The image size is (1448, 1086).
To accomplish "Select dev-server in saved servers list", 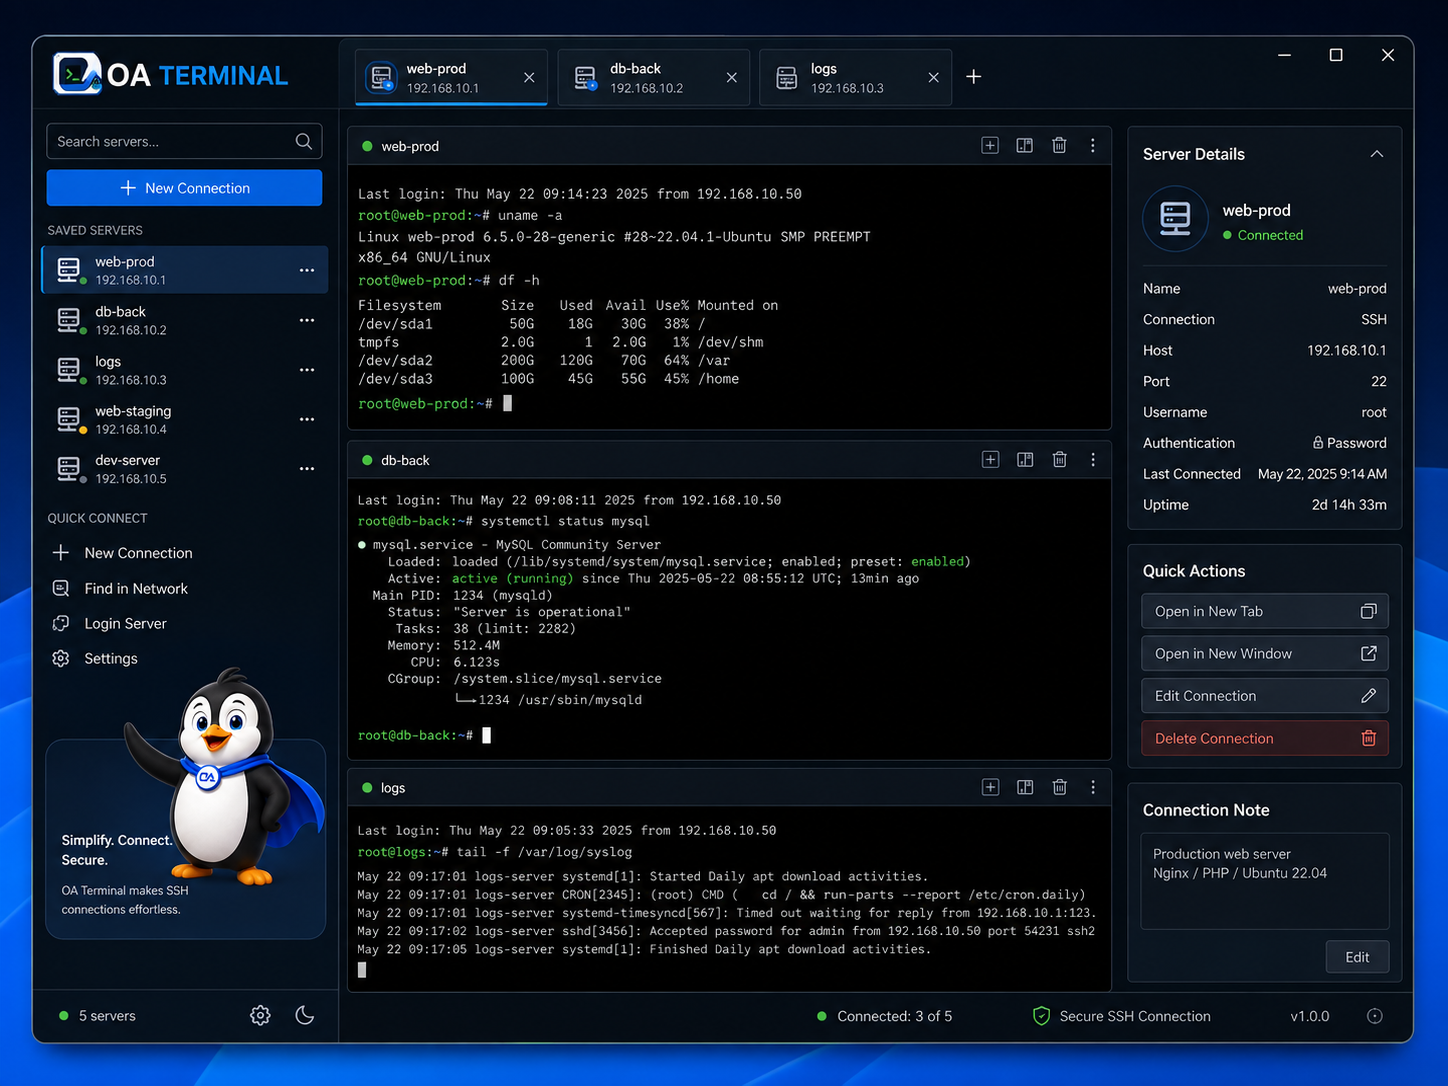I will [x=185, y=469].
